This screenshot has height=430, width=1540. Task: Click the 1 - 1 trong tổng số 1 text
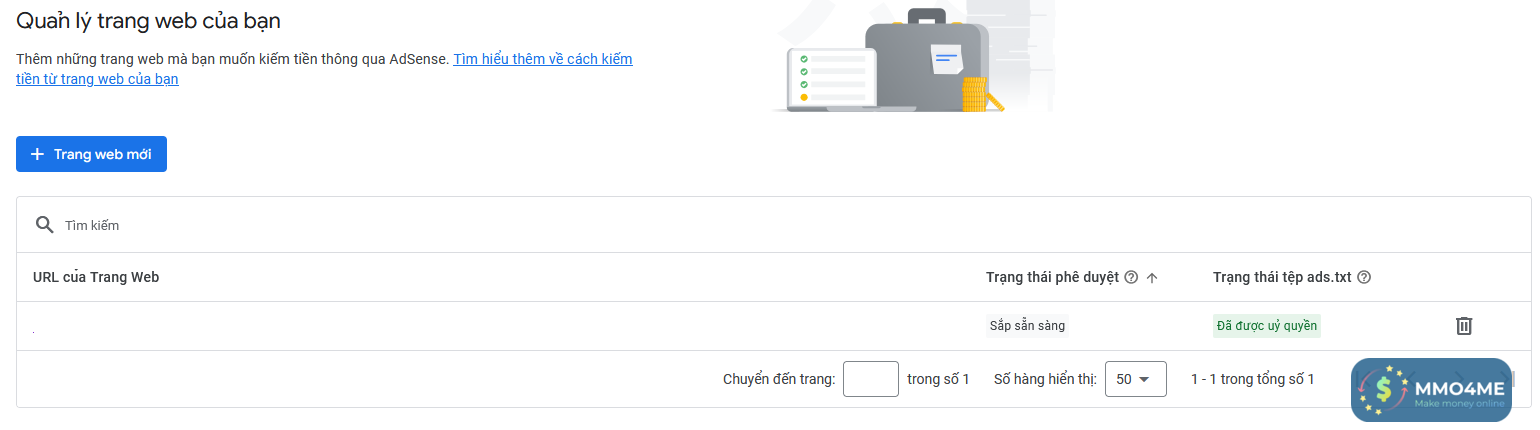pyautogui.click(x=1252, y=379)
